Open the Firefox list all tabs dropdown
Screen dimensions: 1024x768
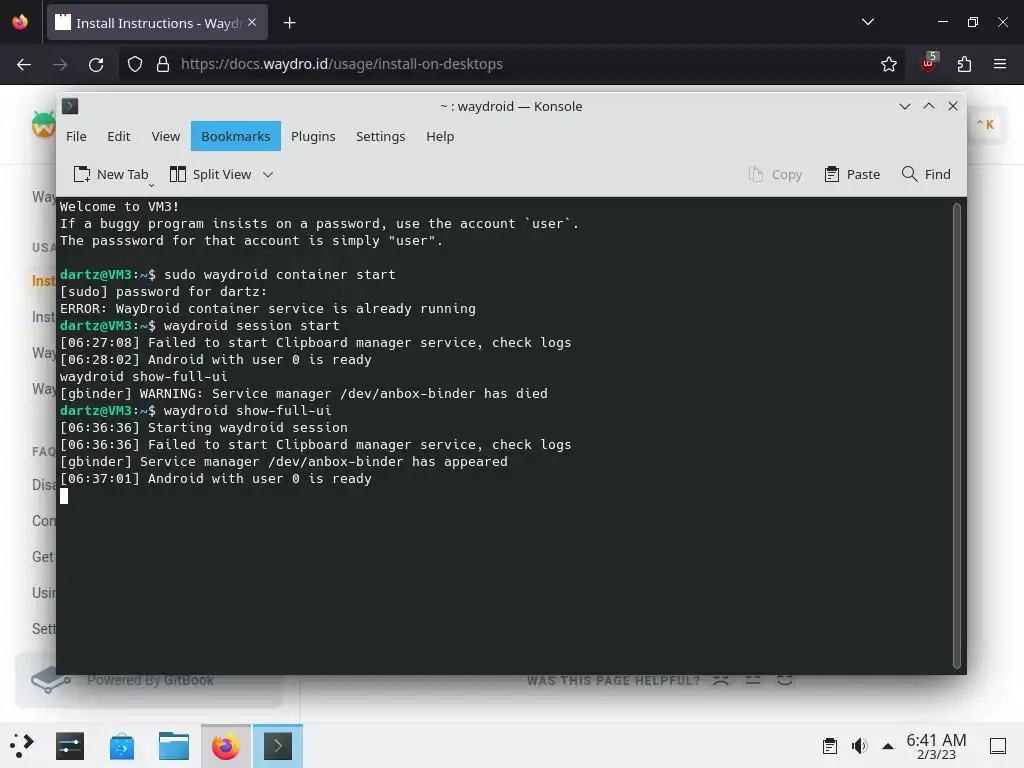point(868,22)
